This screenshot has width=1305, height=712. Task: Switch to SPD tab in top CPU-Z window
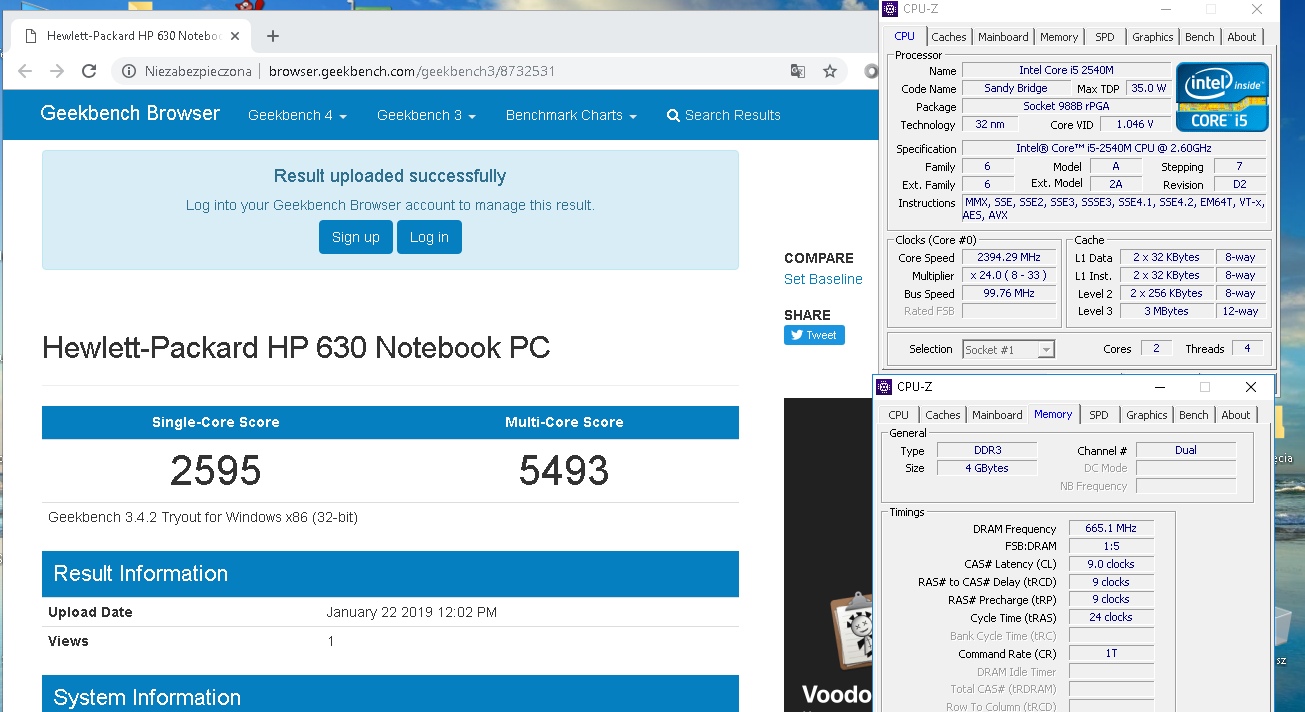pos(1105,37)
